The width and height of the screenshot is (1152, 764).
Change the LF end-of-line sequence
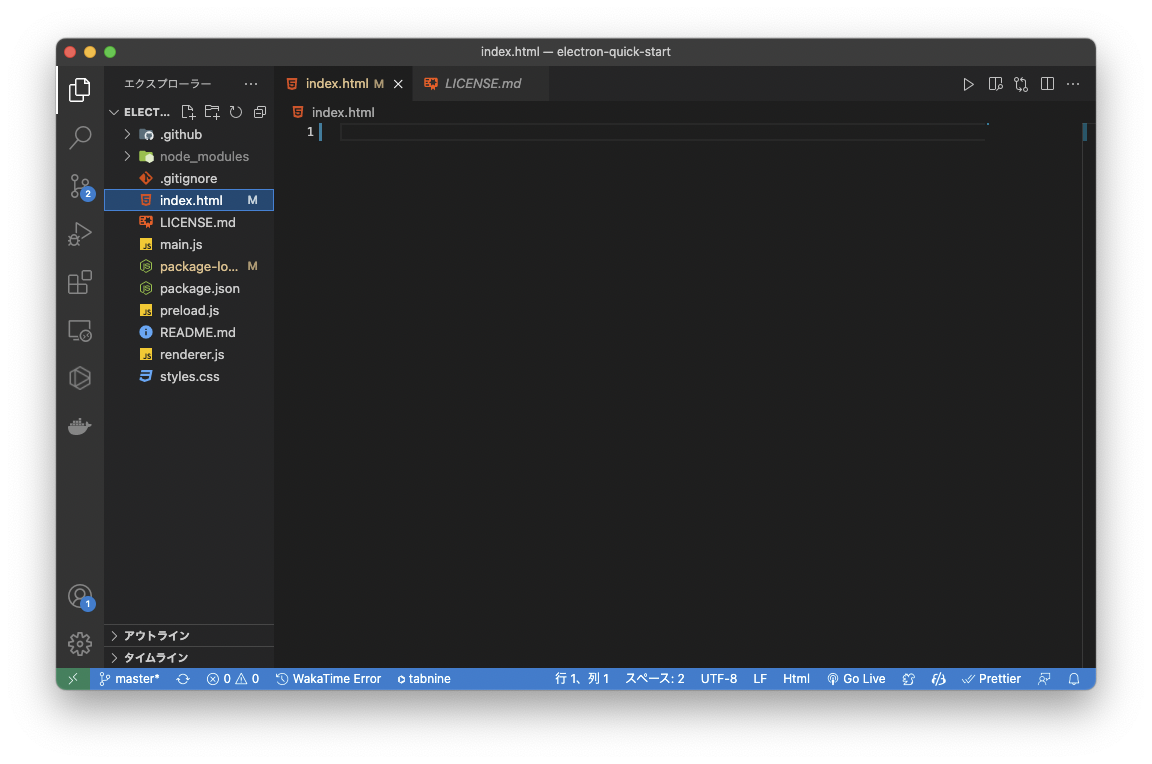coord(760,679)
